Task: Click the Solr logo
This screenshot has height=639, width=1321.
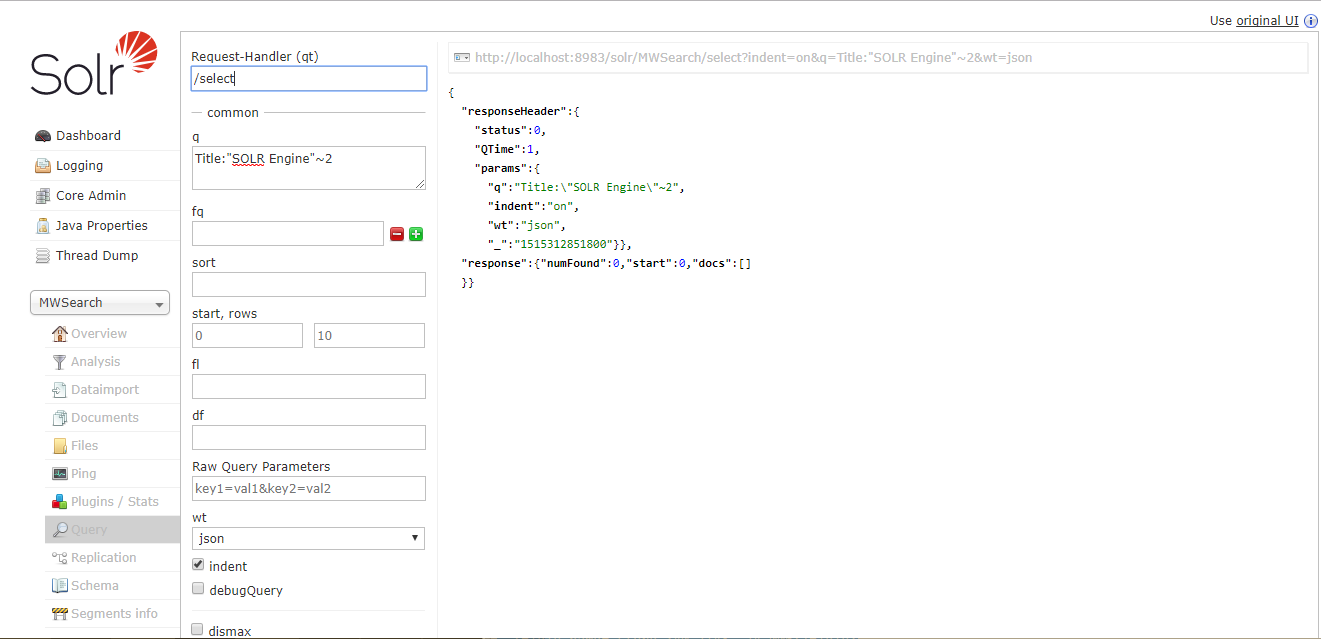Action: click(x=94, y=64)
